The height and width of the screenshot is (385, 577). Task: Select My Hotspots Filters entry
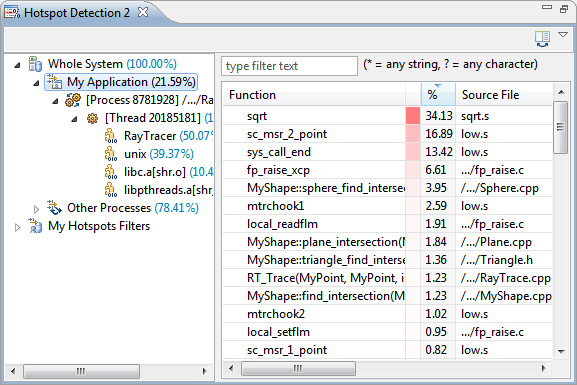(99, 226)
